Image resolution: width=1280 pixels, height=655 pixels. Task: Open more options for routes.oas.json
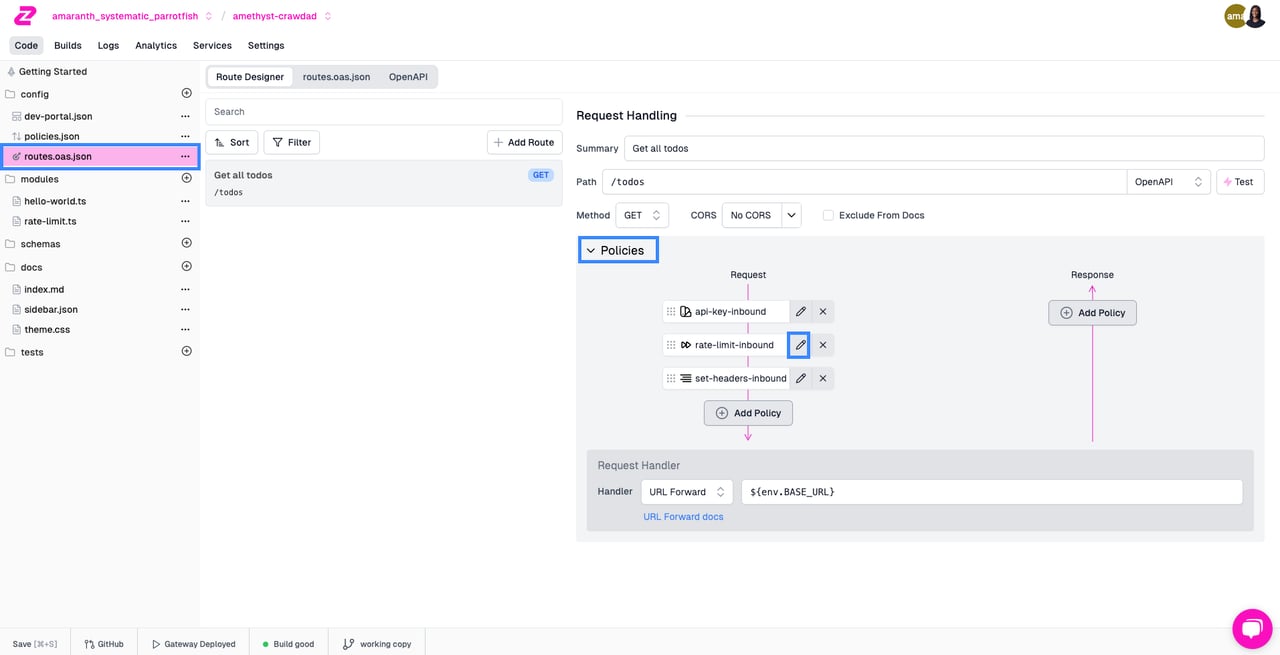coord(185,156)
